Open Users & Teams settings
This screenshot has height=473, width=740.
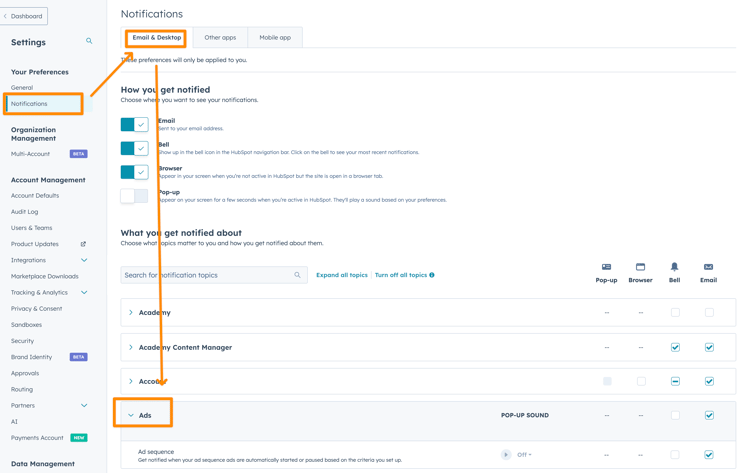32,228
